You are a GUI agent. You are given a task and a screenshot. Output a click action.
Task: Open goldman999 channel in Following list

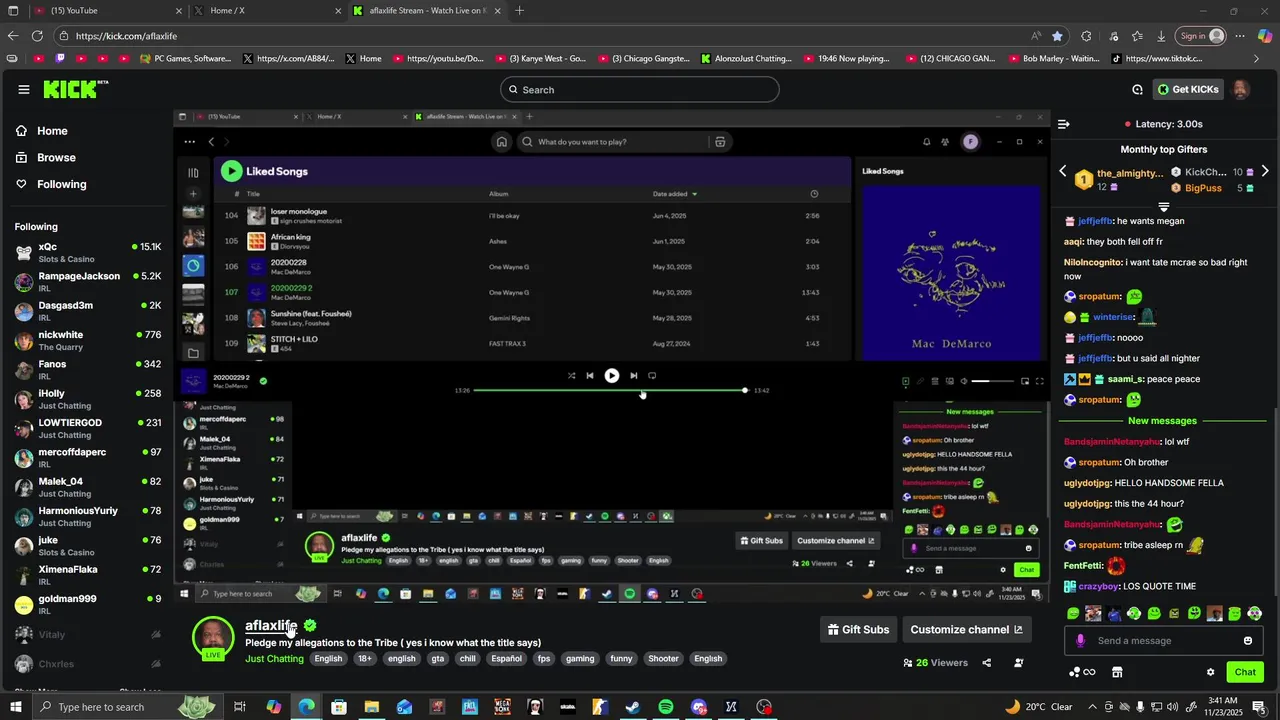[x=88, y=604]
